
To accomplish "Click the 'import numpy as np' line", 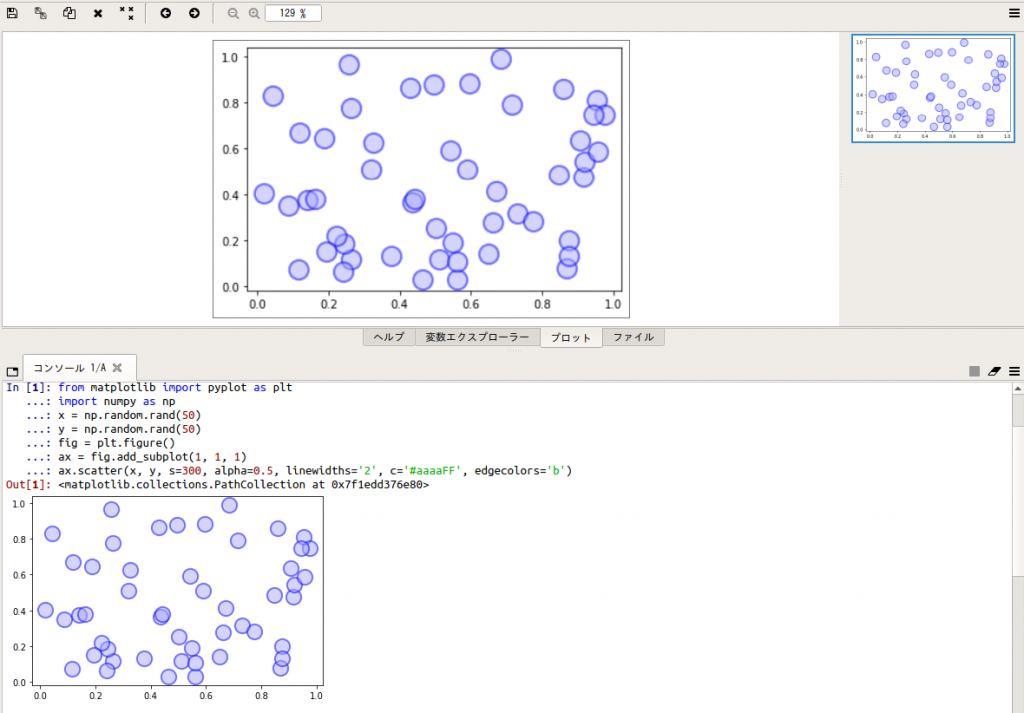I will (x=116, y=402).
